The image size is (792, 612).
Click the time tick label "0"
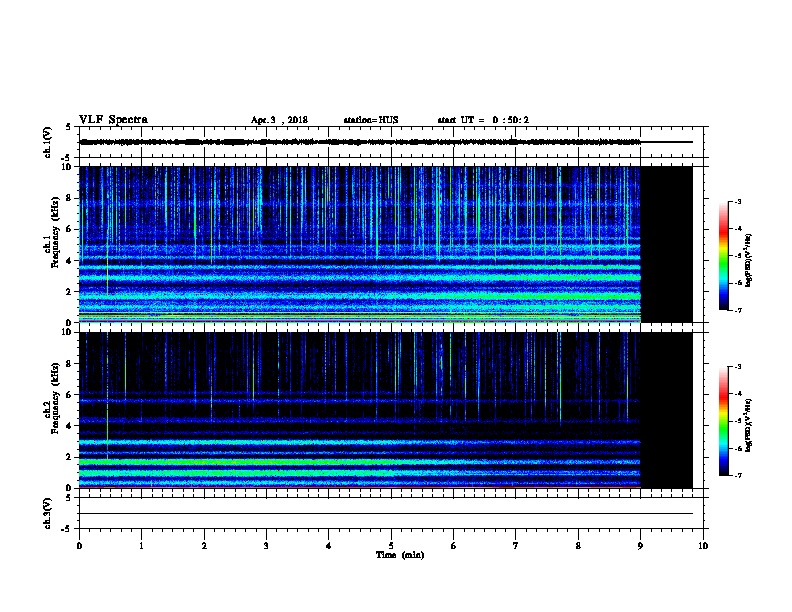(79, 546)
